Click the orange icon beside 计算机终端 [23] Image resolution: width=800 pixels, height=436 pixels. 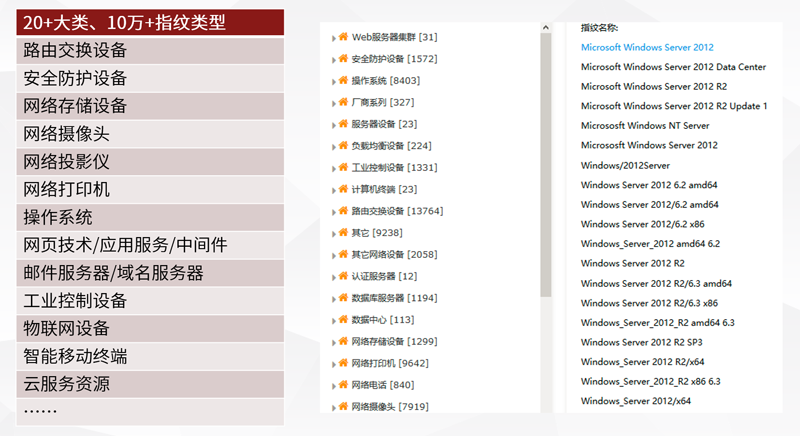(343, 189)
